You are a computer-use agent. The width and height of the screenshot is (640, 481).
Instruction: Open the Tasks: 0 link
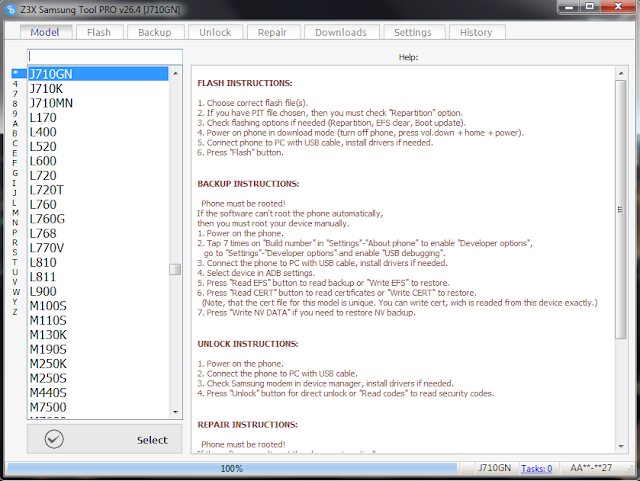tap(536, 468)
